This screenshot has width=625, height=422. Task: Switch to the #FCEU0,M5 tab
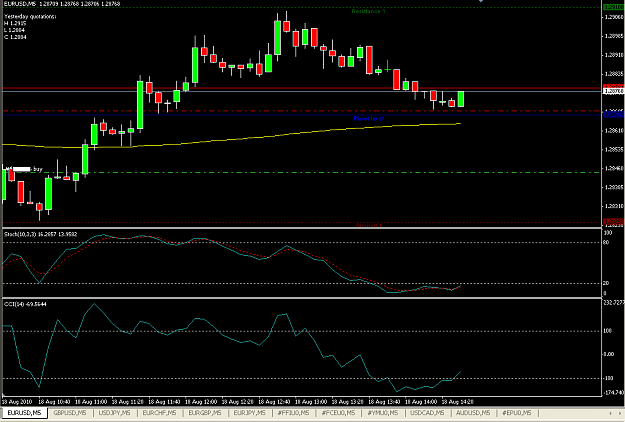point(338,413)
